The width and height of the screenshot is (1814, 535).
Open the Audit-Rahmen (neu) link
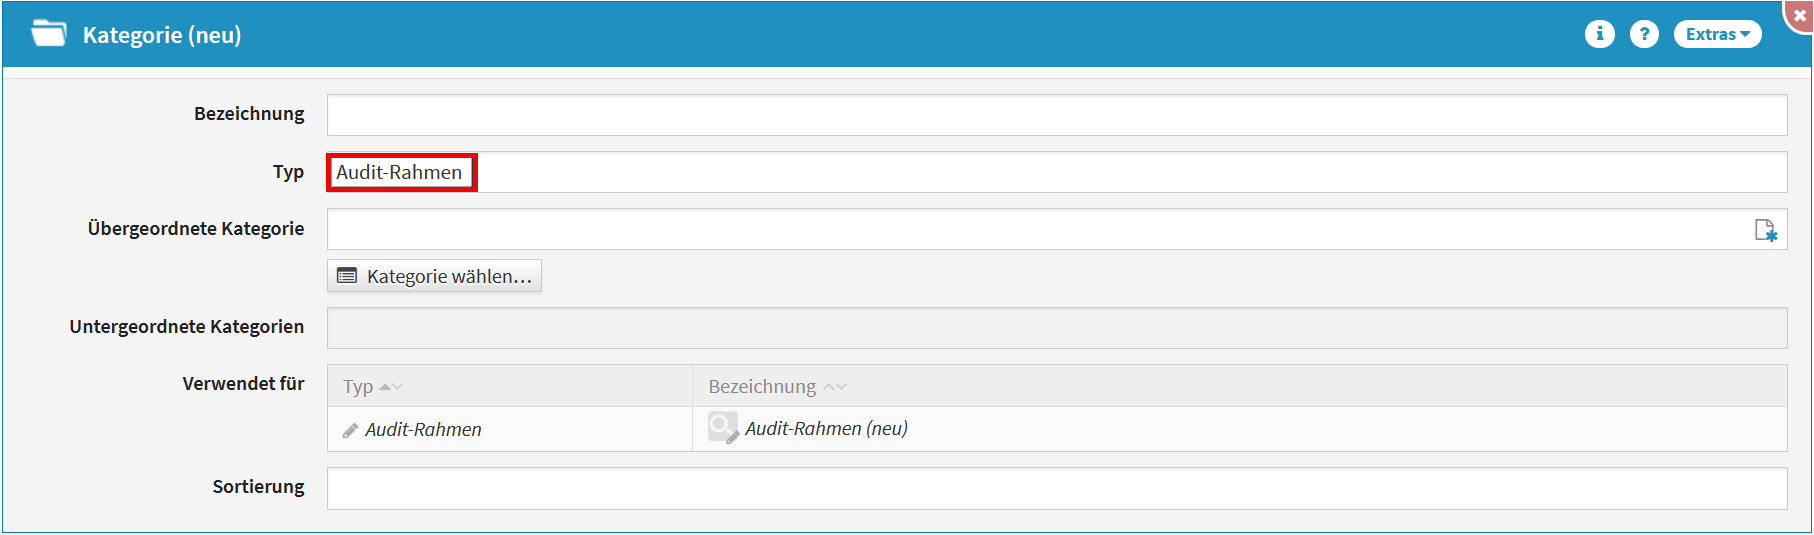tap(826, 429)
